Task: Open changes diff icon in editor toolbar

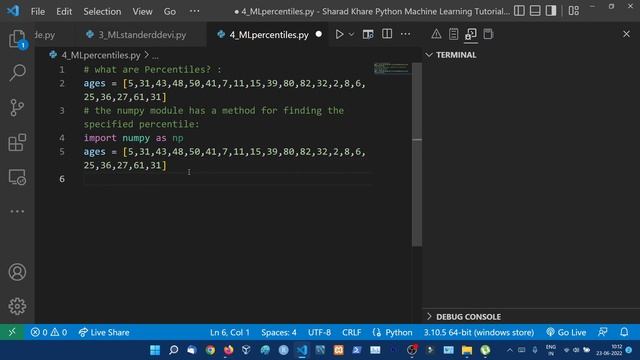Action: point(368,34)
